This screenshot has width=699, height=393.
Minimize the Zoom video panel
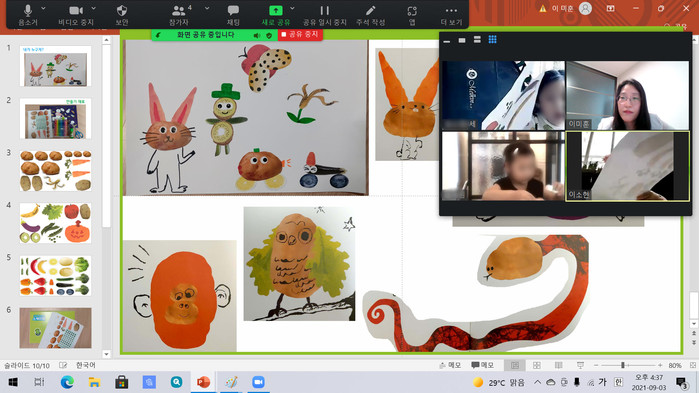(x=447, y=41)
